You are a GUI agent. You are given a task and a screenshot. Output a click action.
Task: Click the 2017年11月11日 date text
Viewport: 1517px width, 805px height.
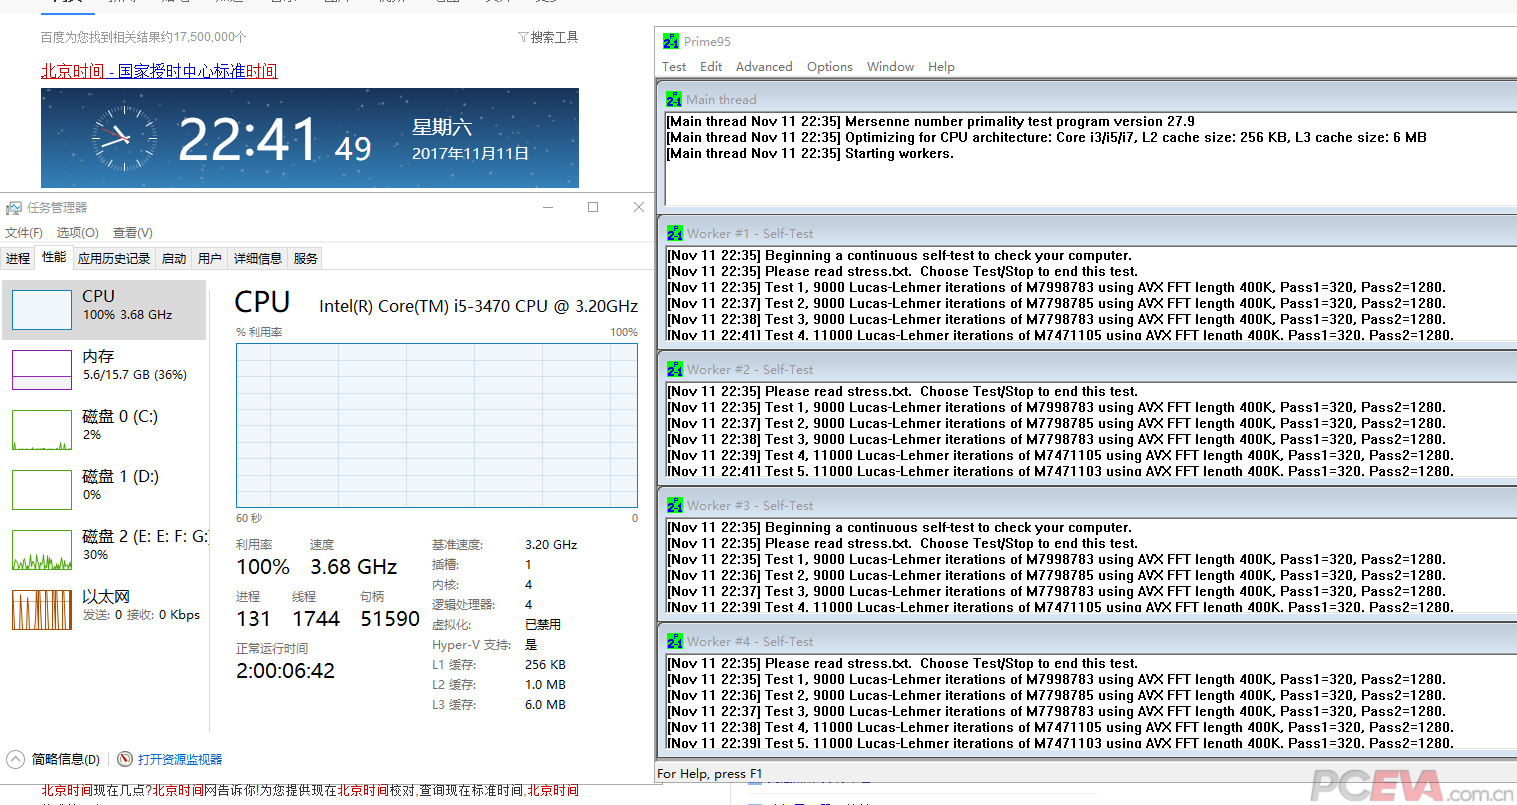click(x=470, y=153)
